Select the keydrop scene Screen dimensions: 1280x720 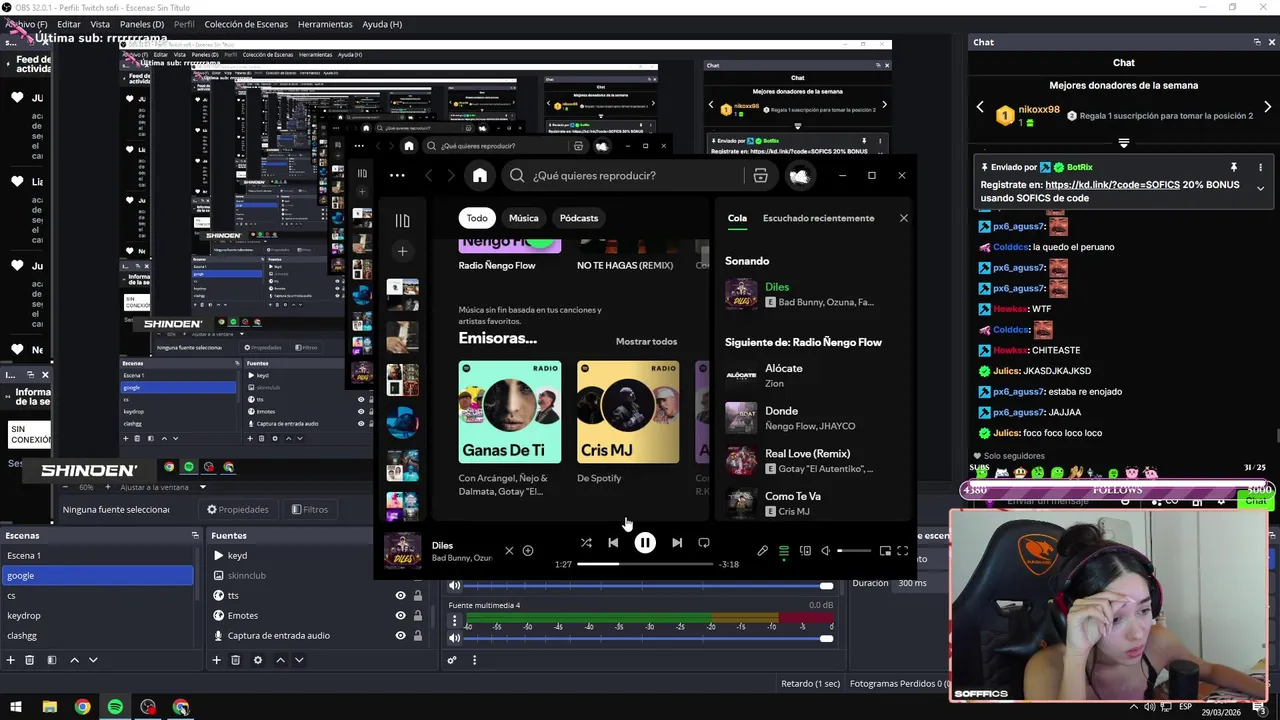click(97, 616)
